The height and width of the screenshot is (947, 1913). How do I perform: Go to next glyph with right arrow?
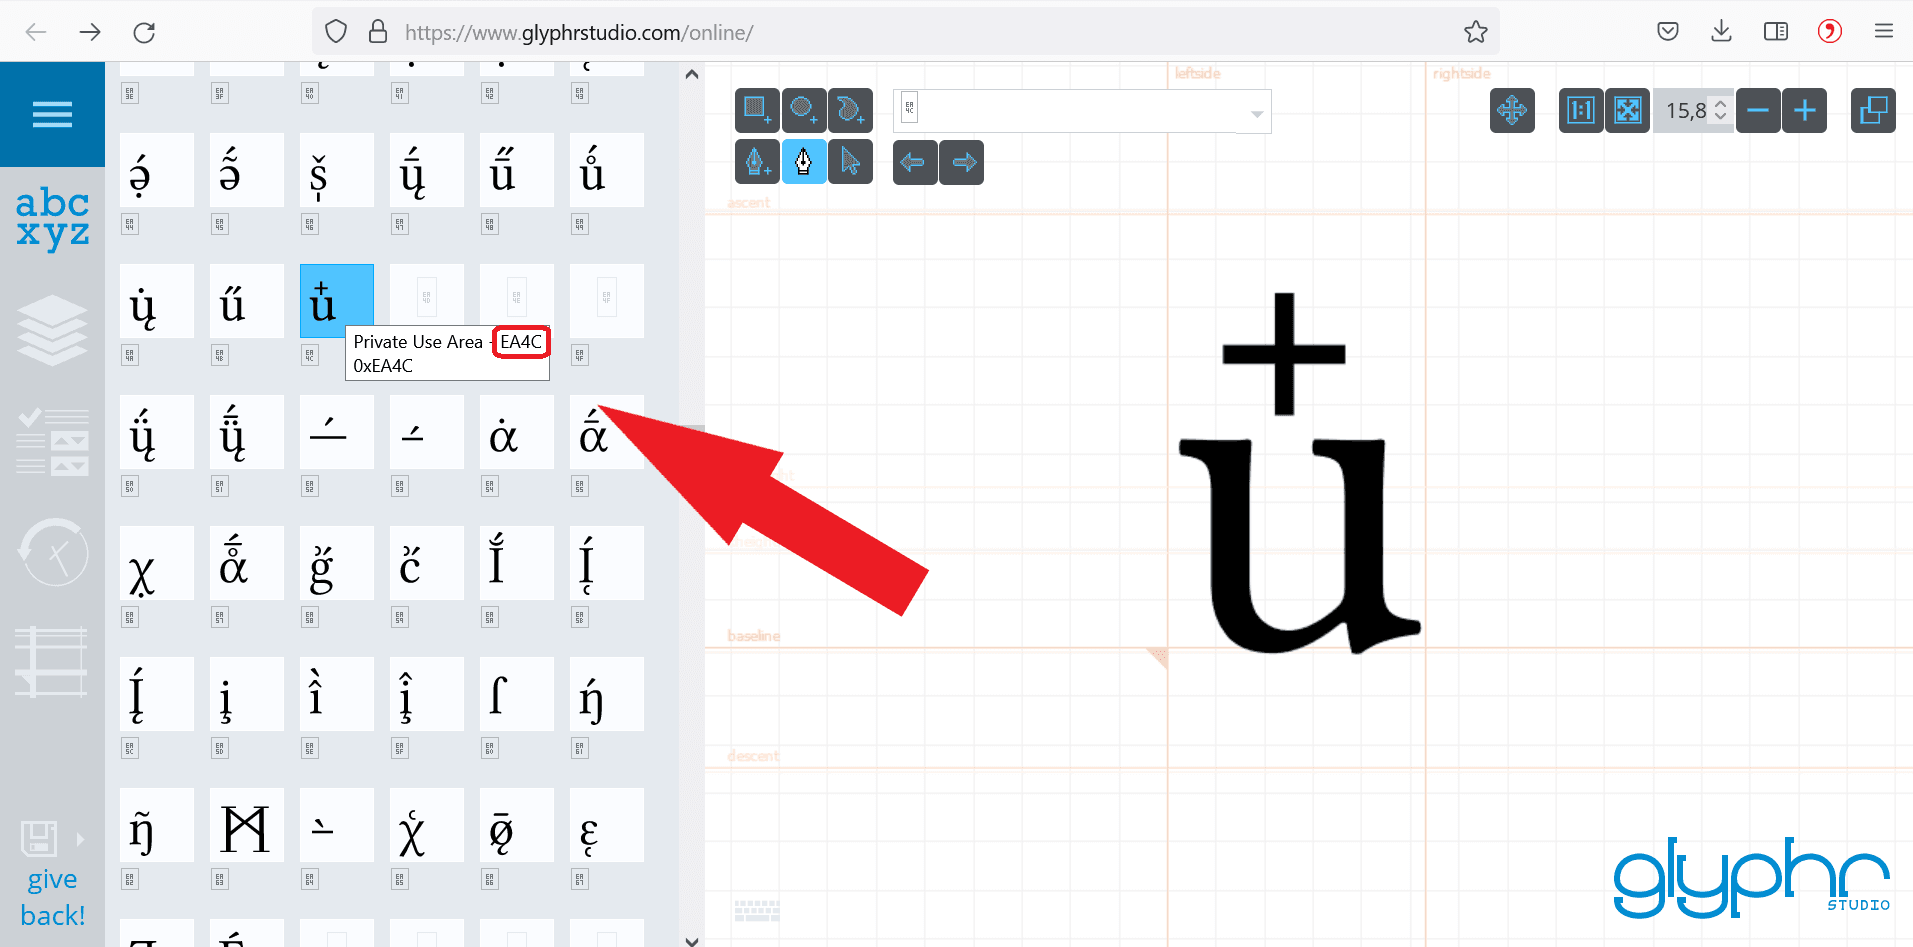point(962,162)
